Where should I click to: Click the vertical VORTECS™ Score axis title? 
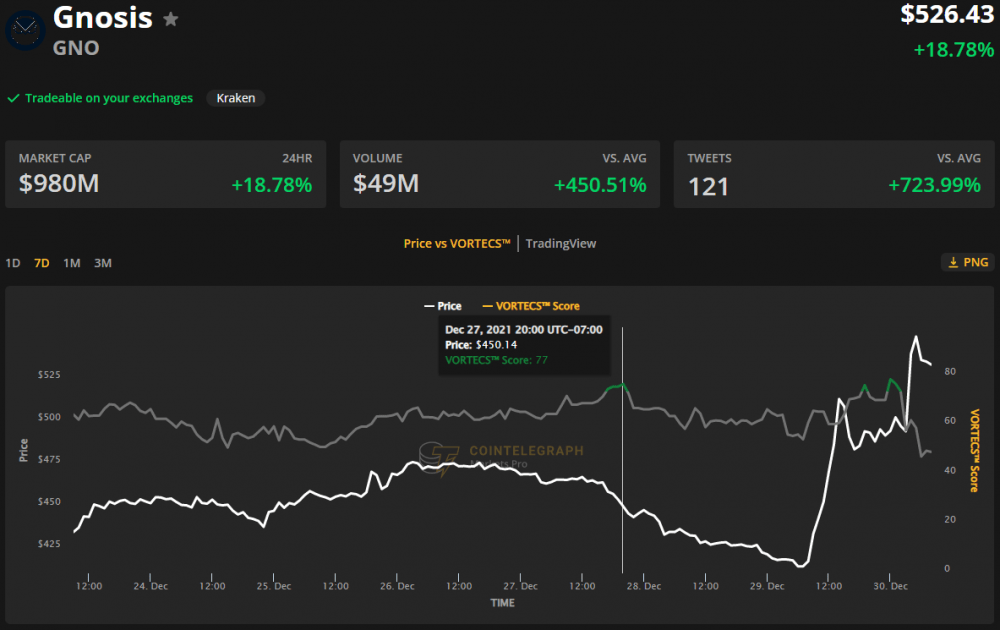[x=974, y=451]
